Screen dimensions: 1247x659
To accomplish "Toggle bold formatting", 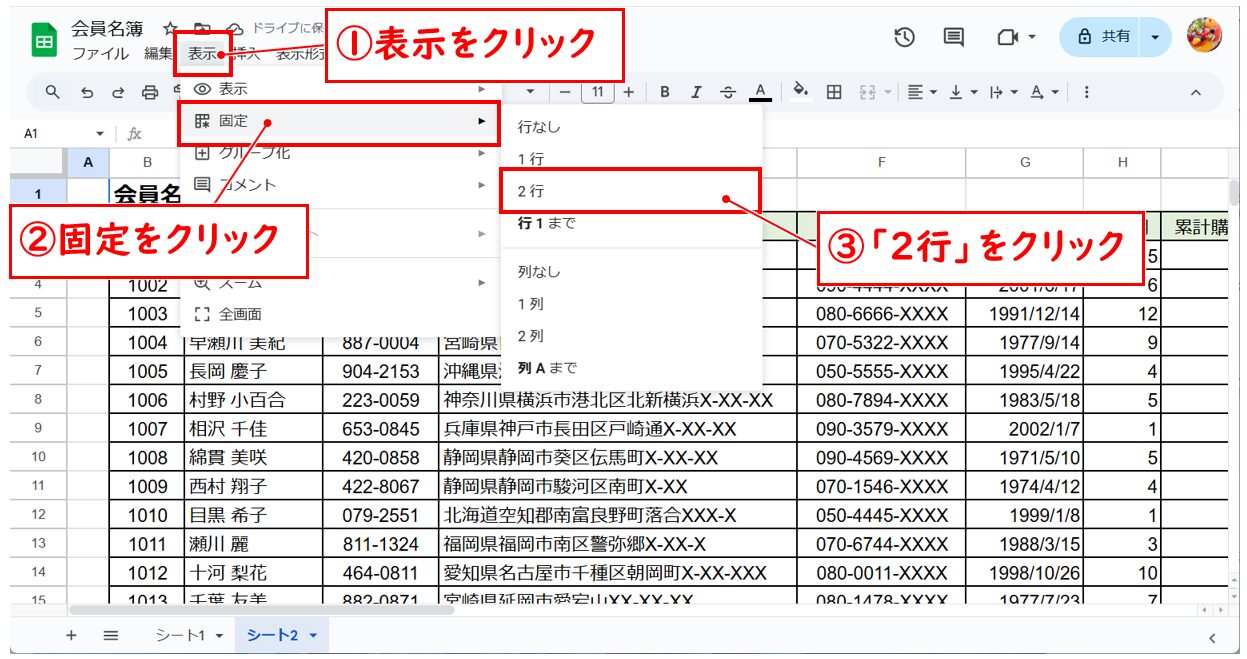I will click(664, 92).
